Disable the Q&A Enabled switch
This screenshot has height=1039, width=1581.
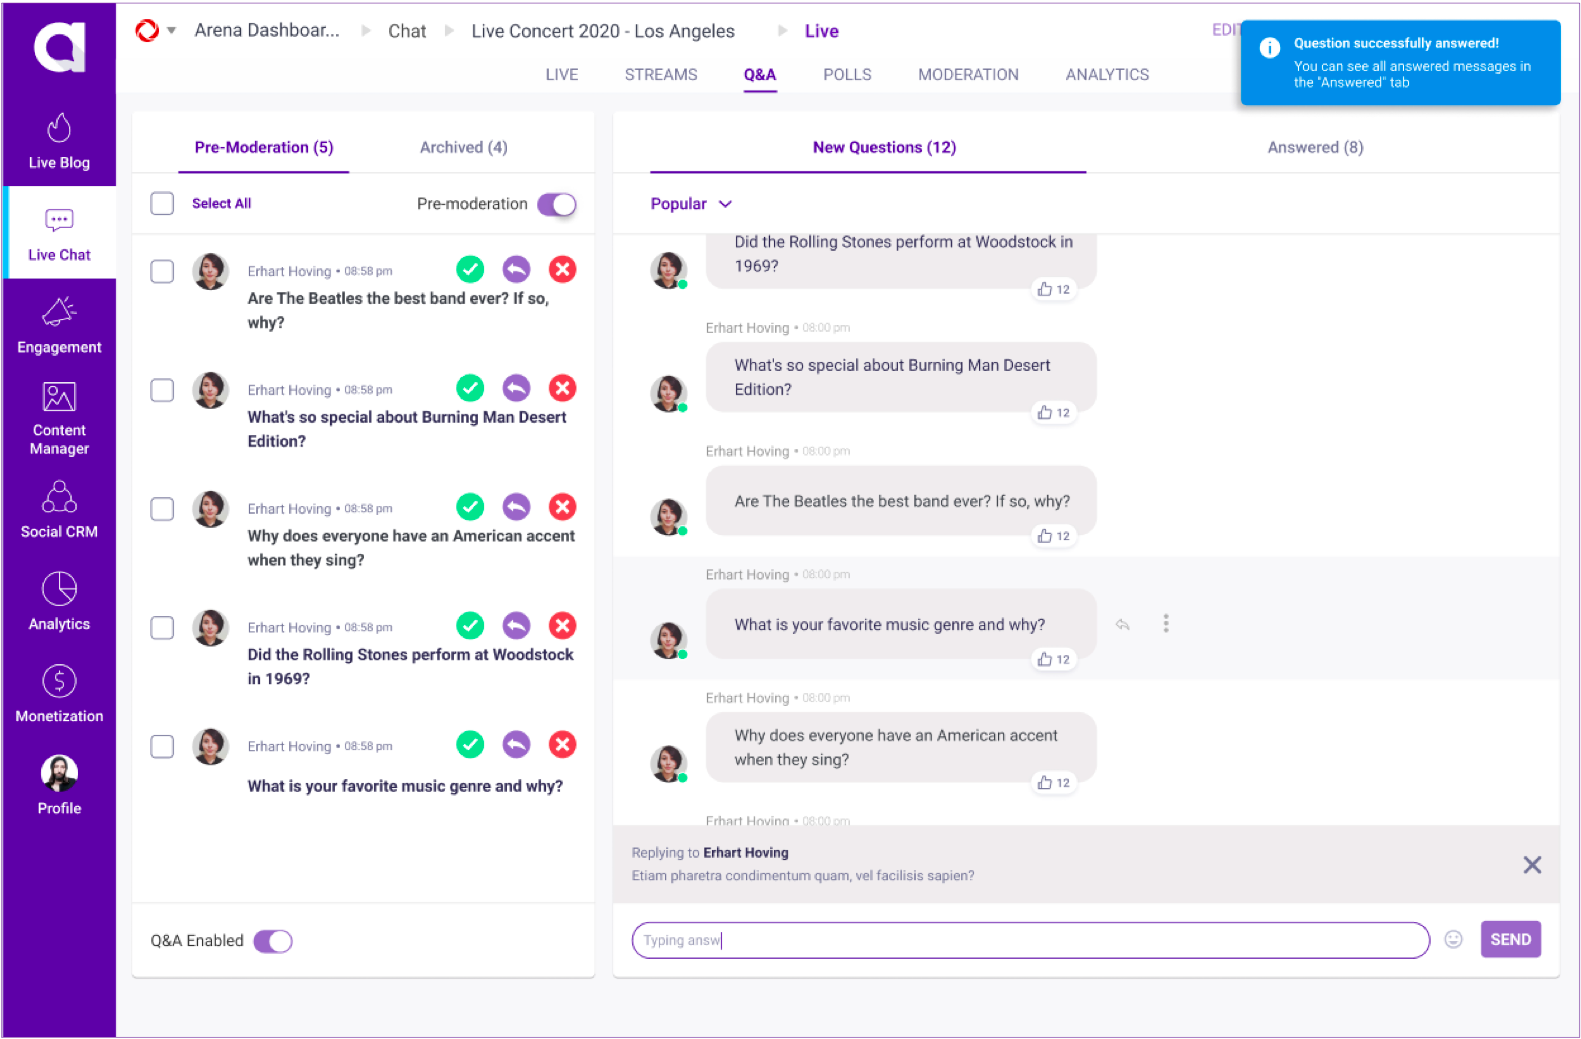tap(273, 941)
